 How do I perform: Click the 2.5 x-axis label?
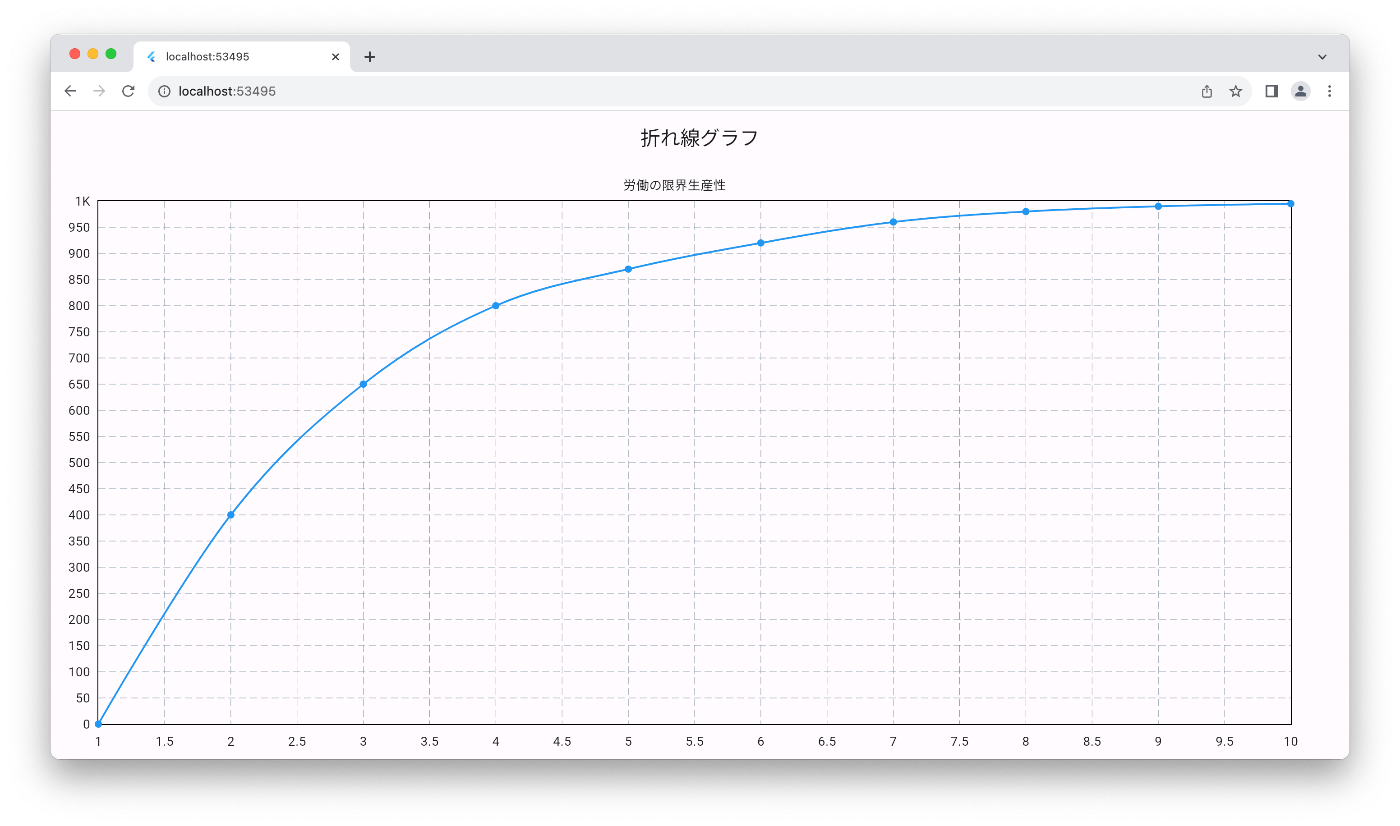(297, 742)
